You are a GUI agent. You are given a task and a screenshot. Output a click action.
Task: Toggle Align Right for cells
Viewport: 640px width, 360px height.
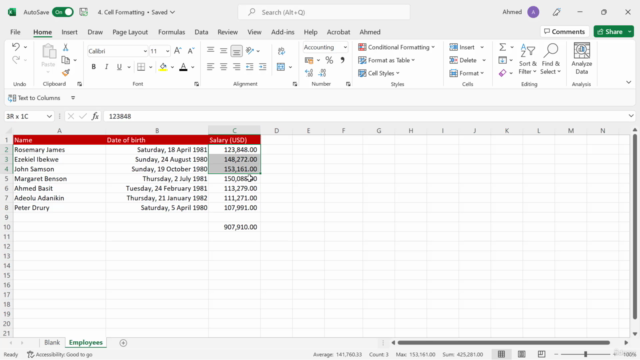236,67
